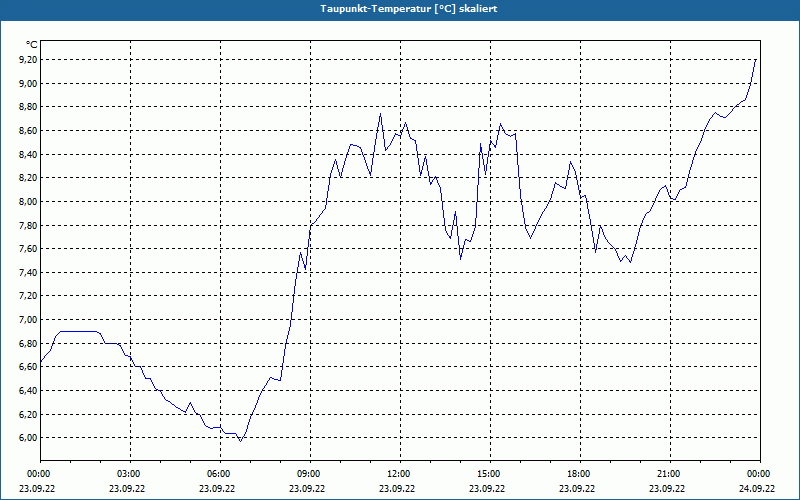Click the y-axis value '8,80'
This screenshot has height=500, width=800.
[x=29, y=107]
